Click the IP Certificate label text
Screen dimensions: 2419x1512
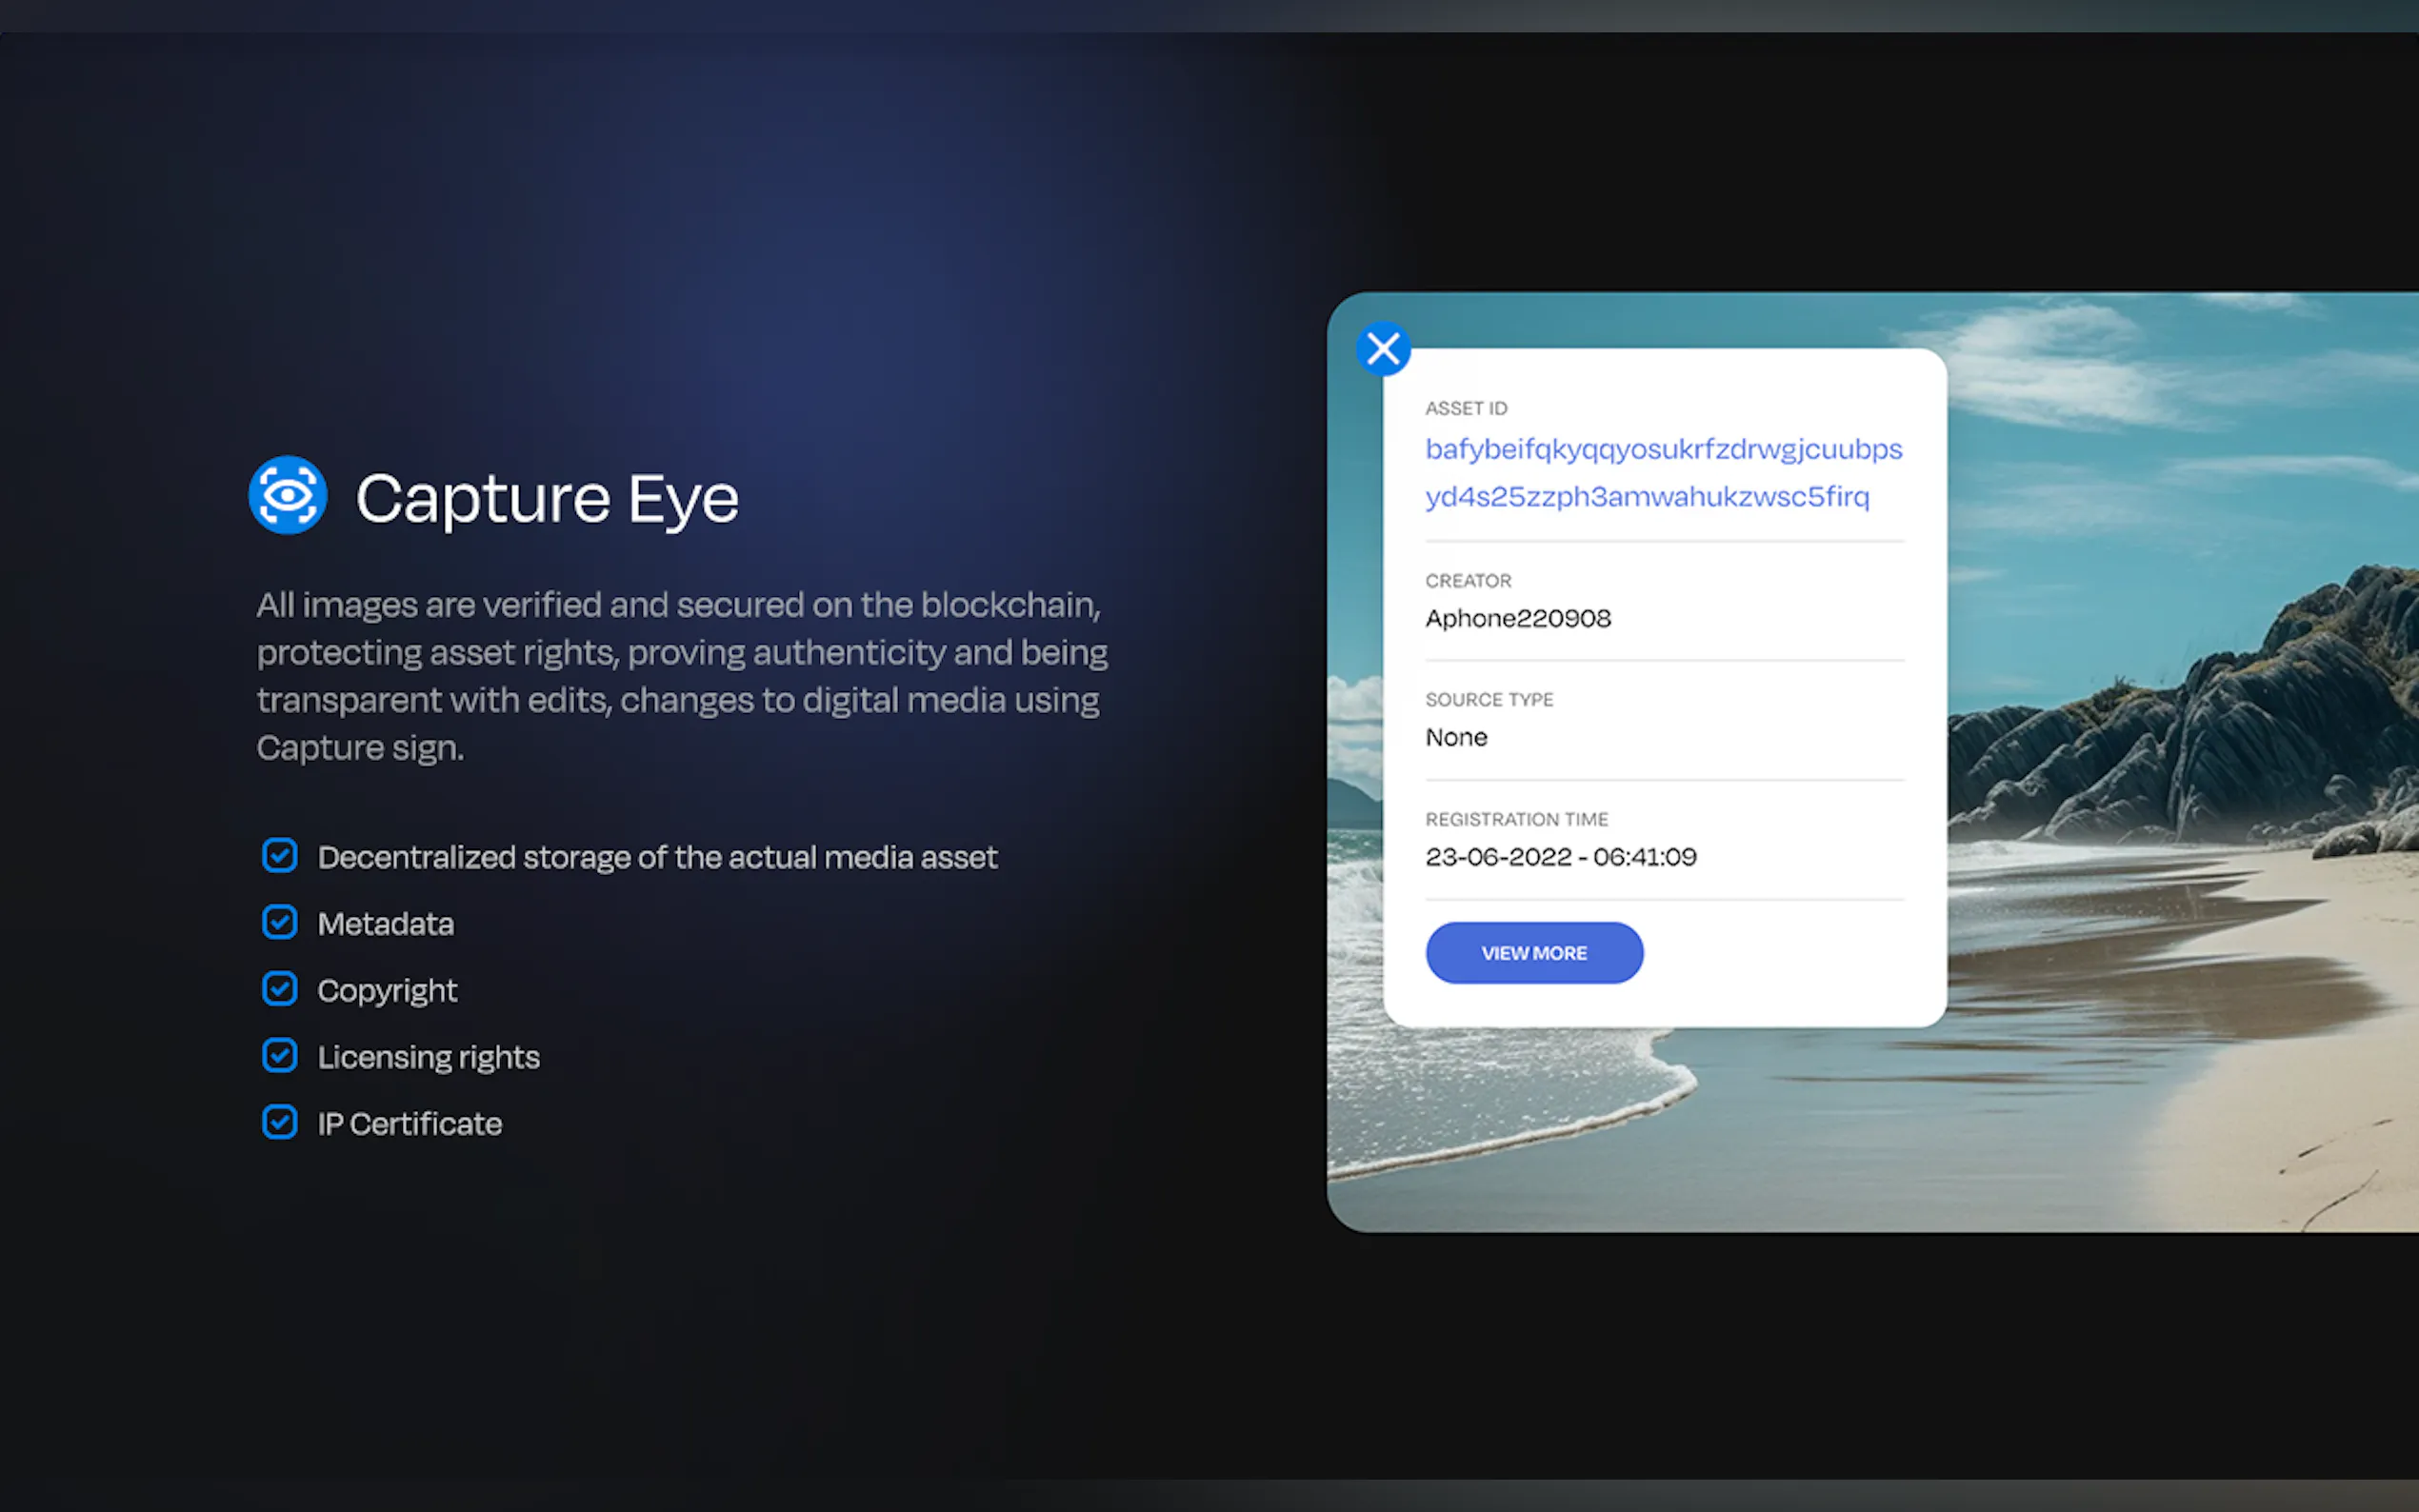click(x=409, y=1124)
